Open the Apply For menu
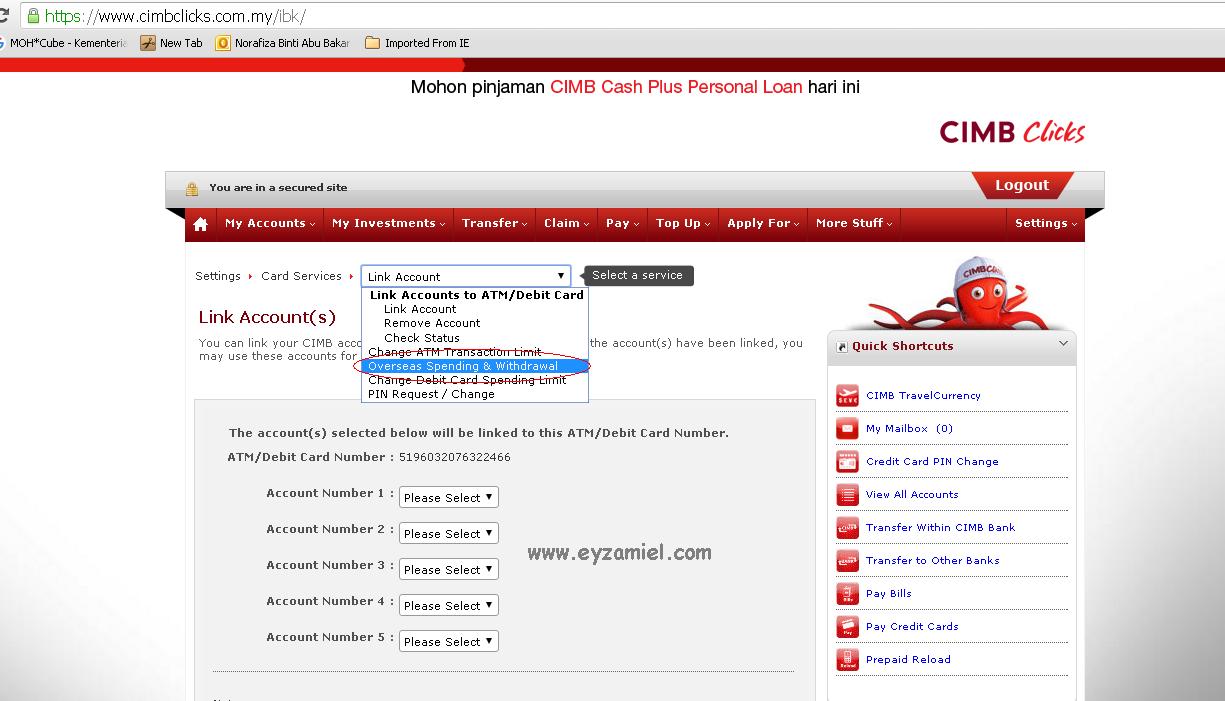The height and width of the screenshot is (701, 1225). click(764, 223)
